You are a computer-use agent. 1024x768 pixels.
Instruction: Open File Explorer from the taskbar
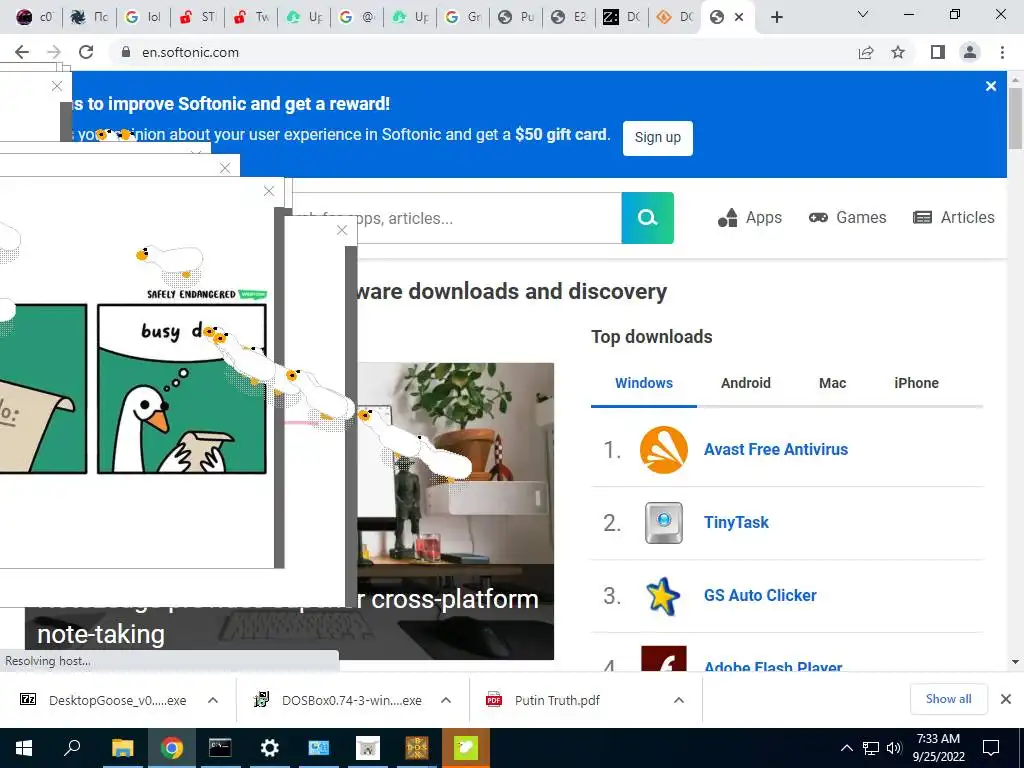click(122, 748)
